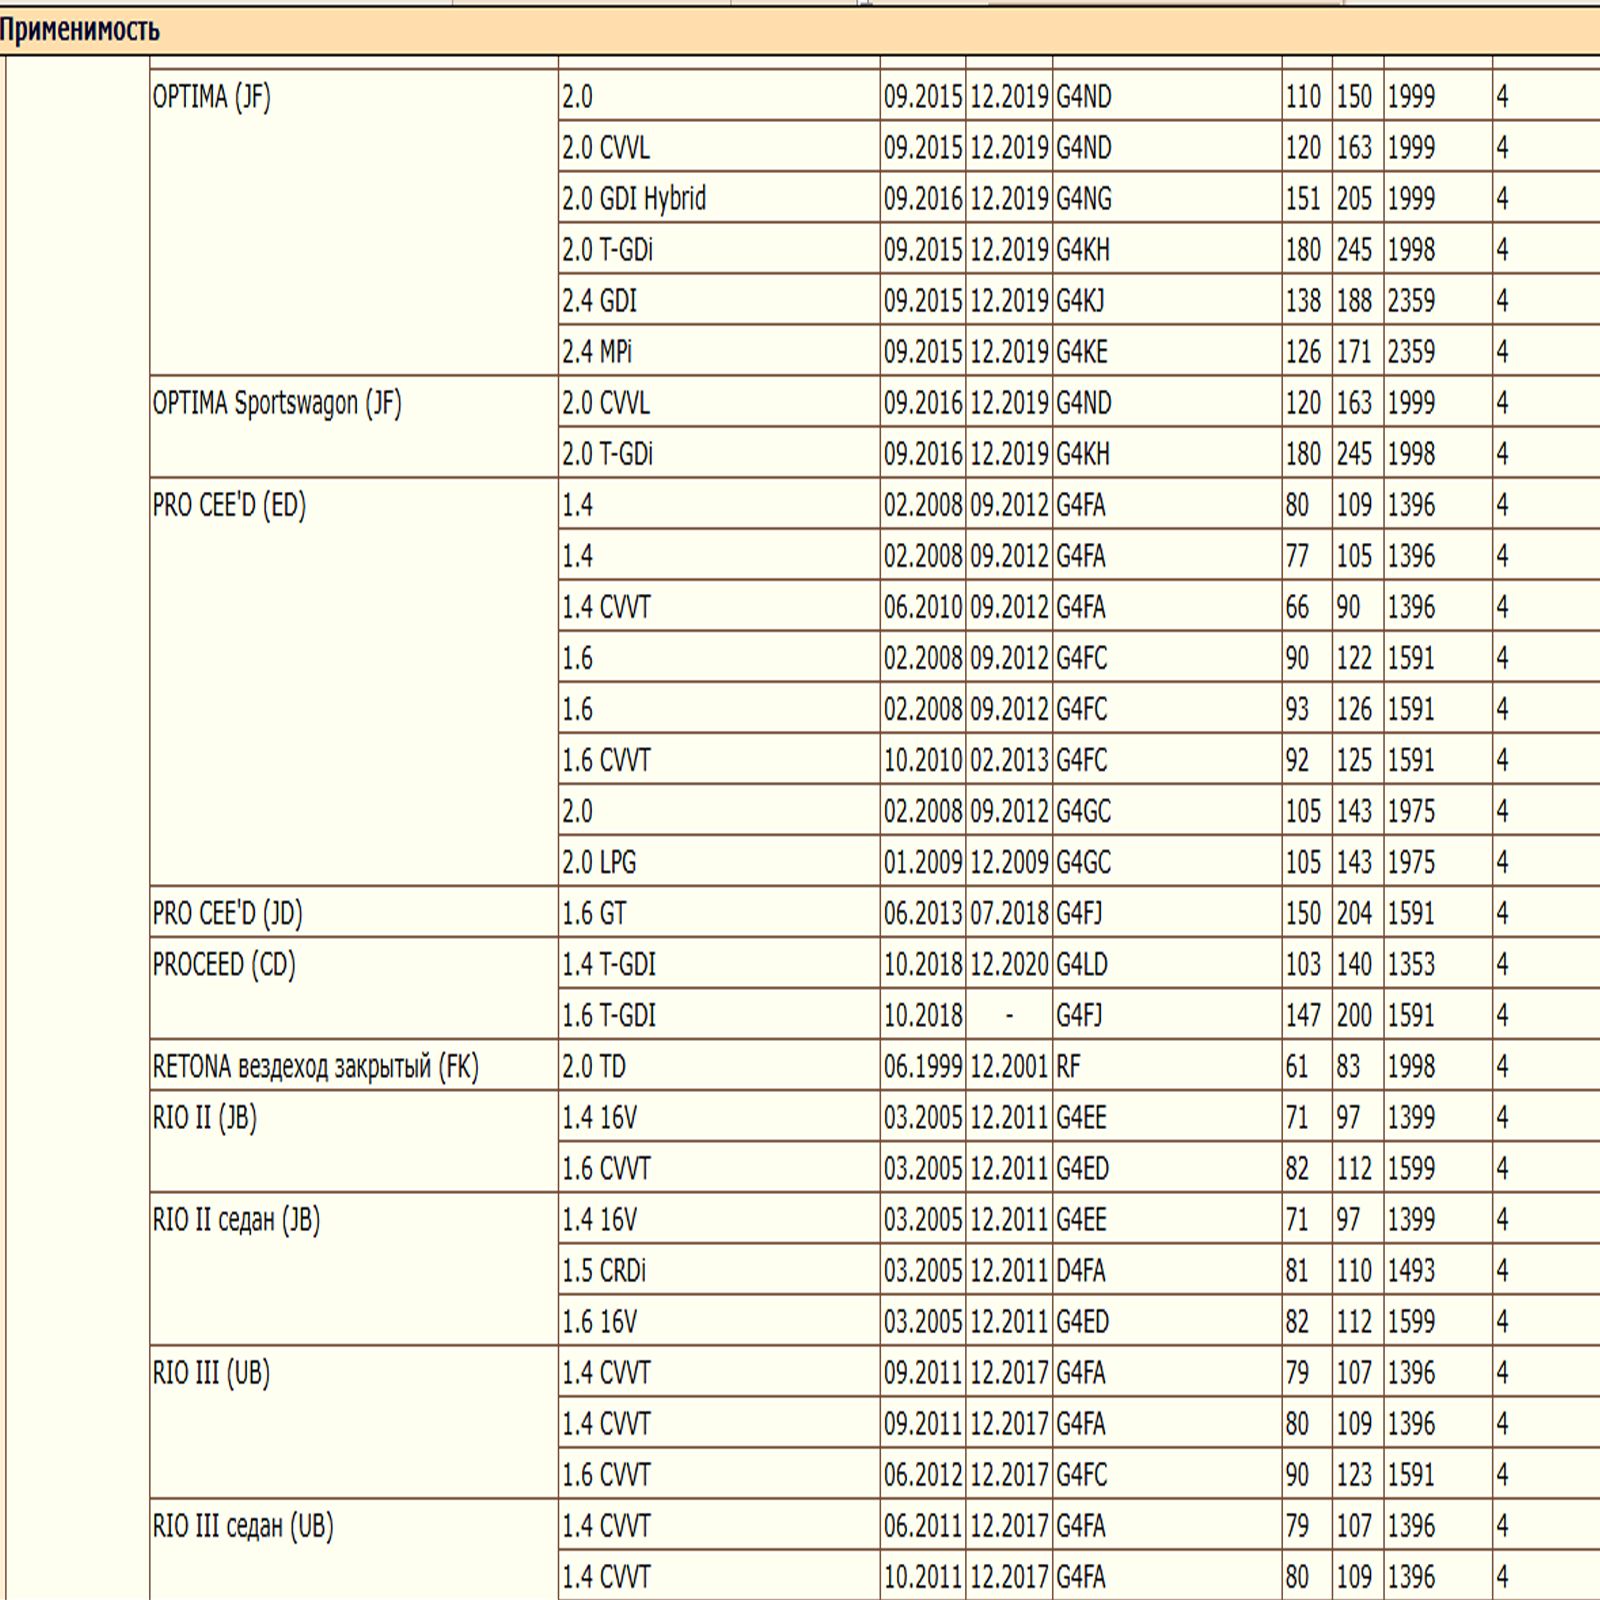Select the G4LD engine code cell
This screenshot has width=1600, height=1600.
coord(1082,964)
